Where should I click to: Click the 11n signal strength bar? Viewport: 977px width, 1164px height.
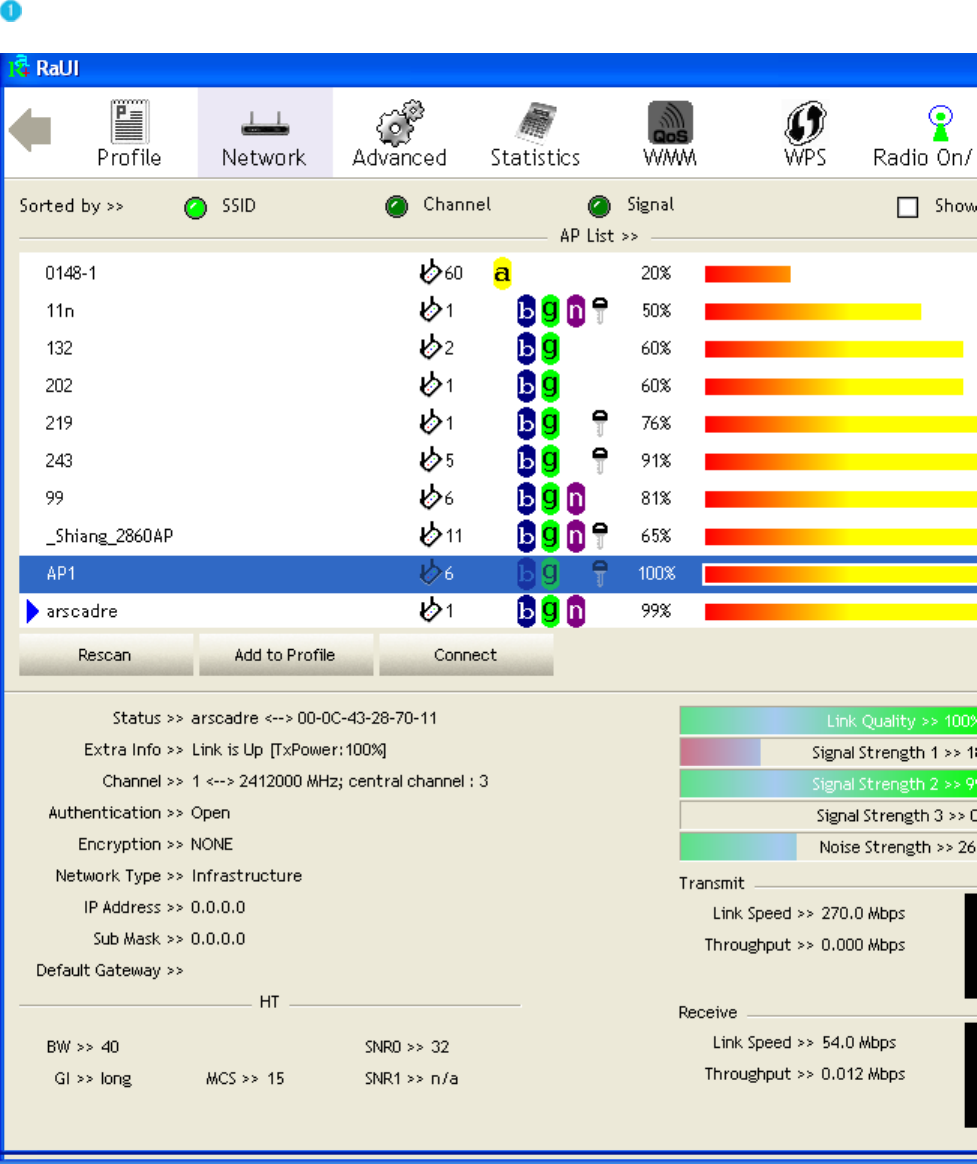point(813,311)
